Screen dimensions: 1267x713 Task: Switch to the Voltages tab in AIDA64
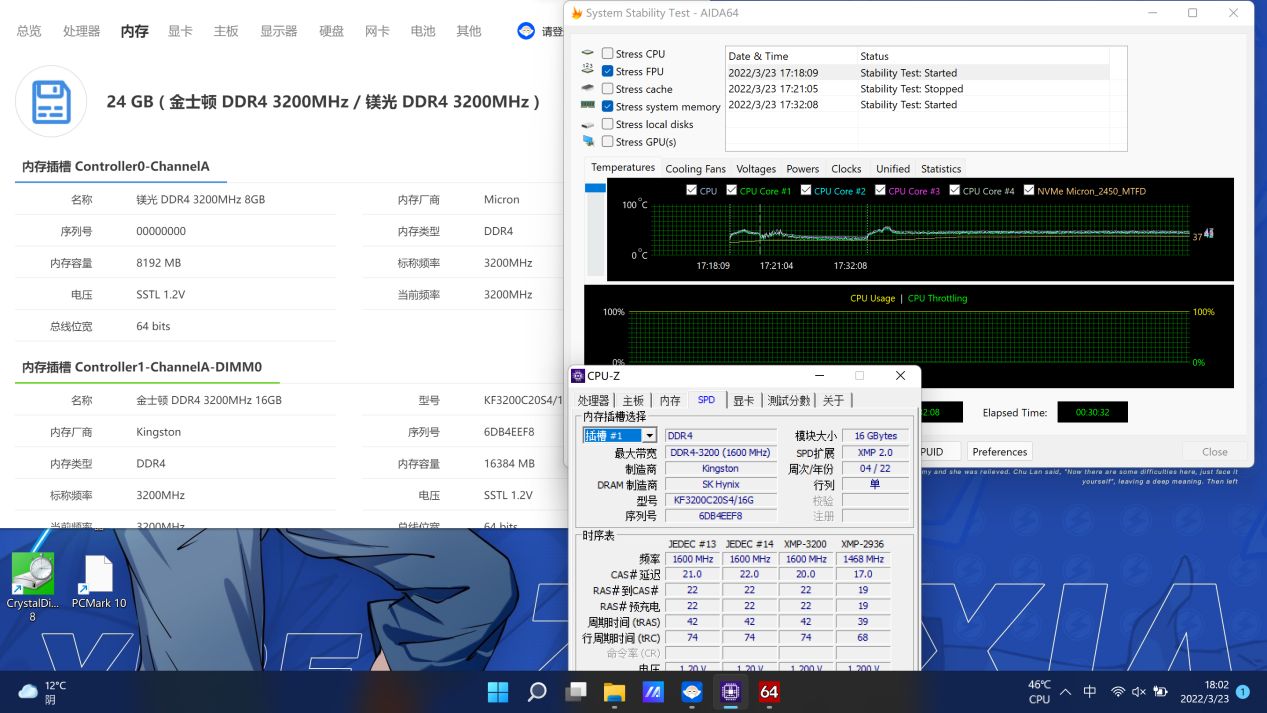coord(756,168)
